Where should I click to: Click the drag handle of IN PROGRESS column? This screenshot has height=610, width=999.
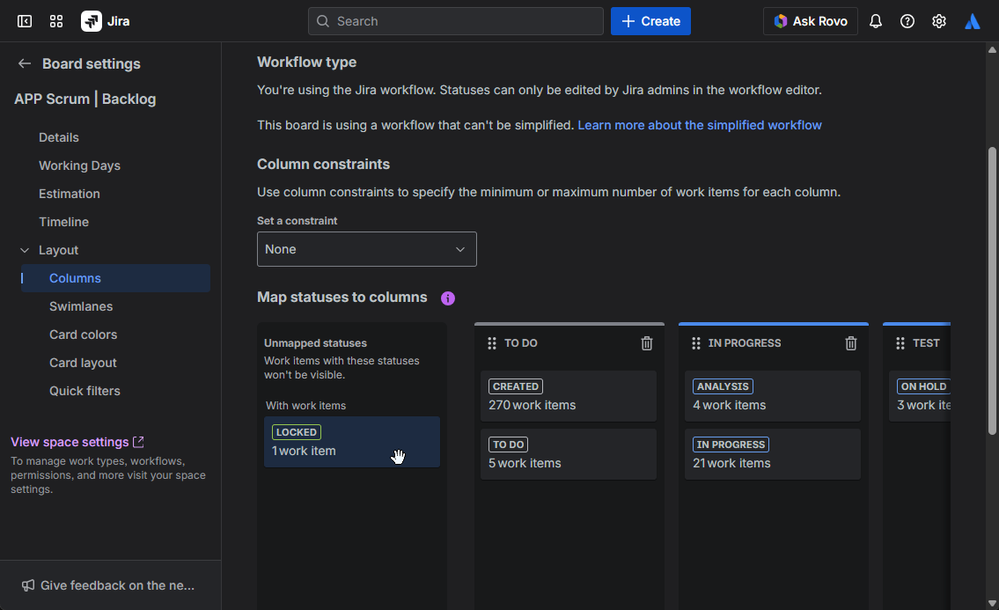tap(696, 344)
